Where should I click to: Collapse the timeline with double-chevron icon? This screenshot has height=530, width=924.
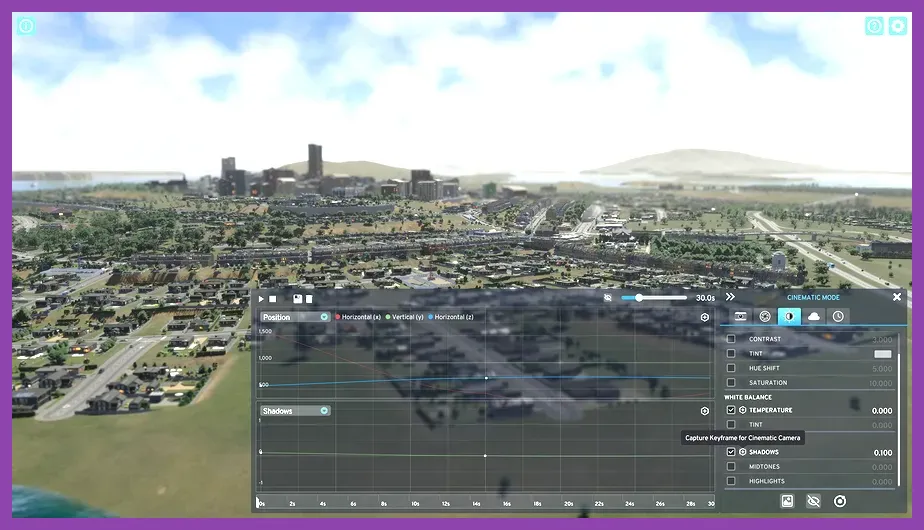click(x=730, y=297)
